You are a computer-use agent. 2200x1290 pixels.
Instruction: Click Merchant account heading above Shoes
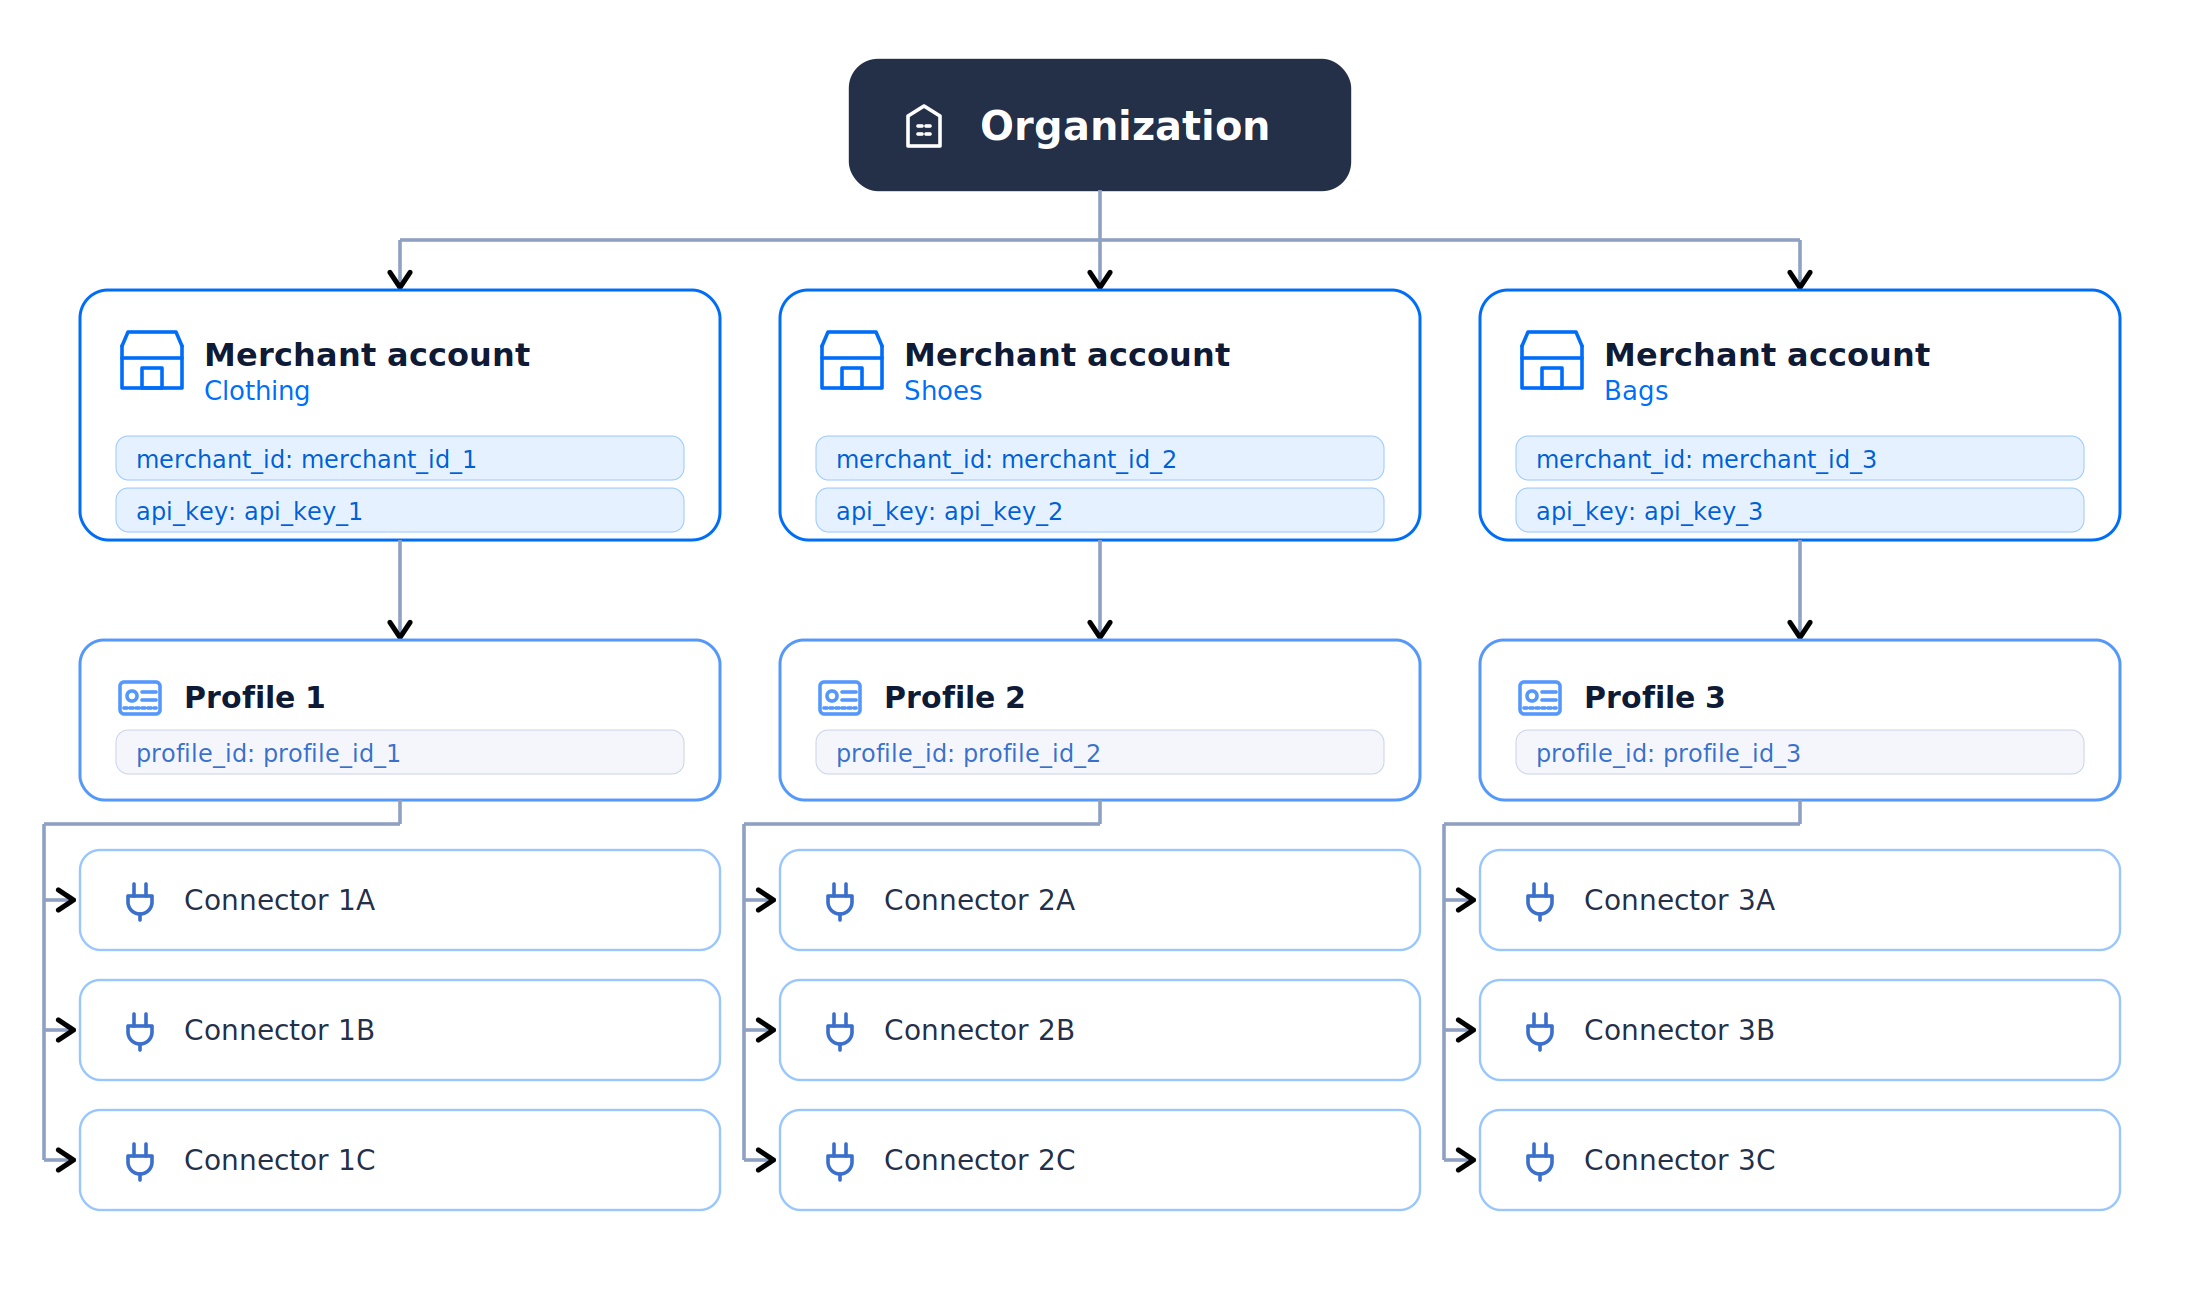(1067, 355)
